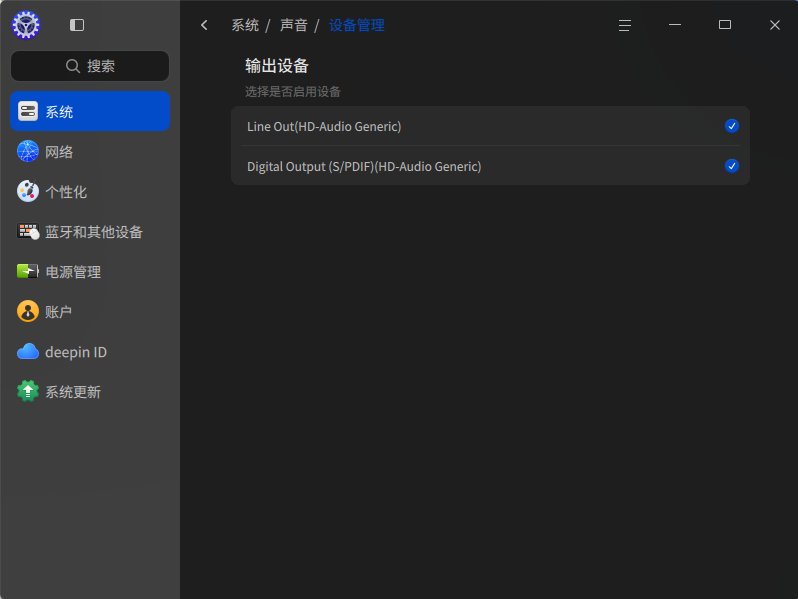798x599 pixels.
Task: Open the 系统更新 section
Action: (x=90, y=391)
